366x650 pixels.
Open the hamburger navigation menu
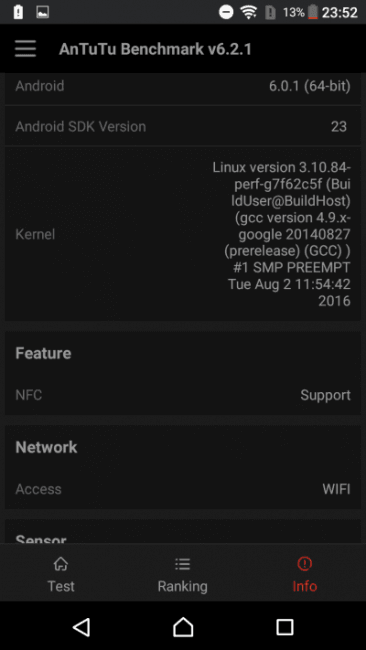pyautogui.click(x=26, y=49)
